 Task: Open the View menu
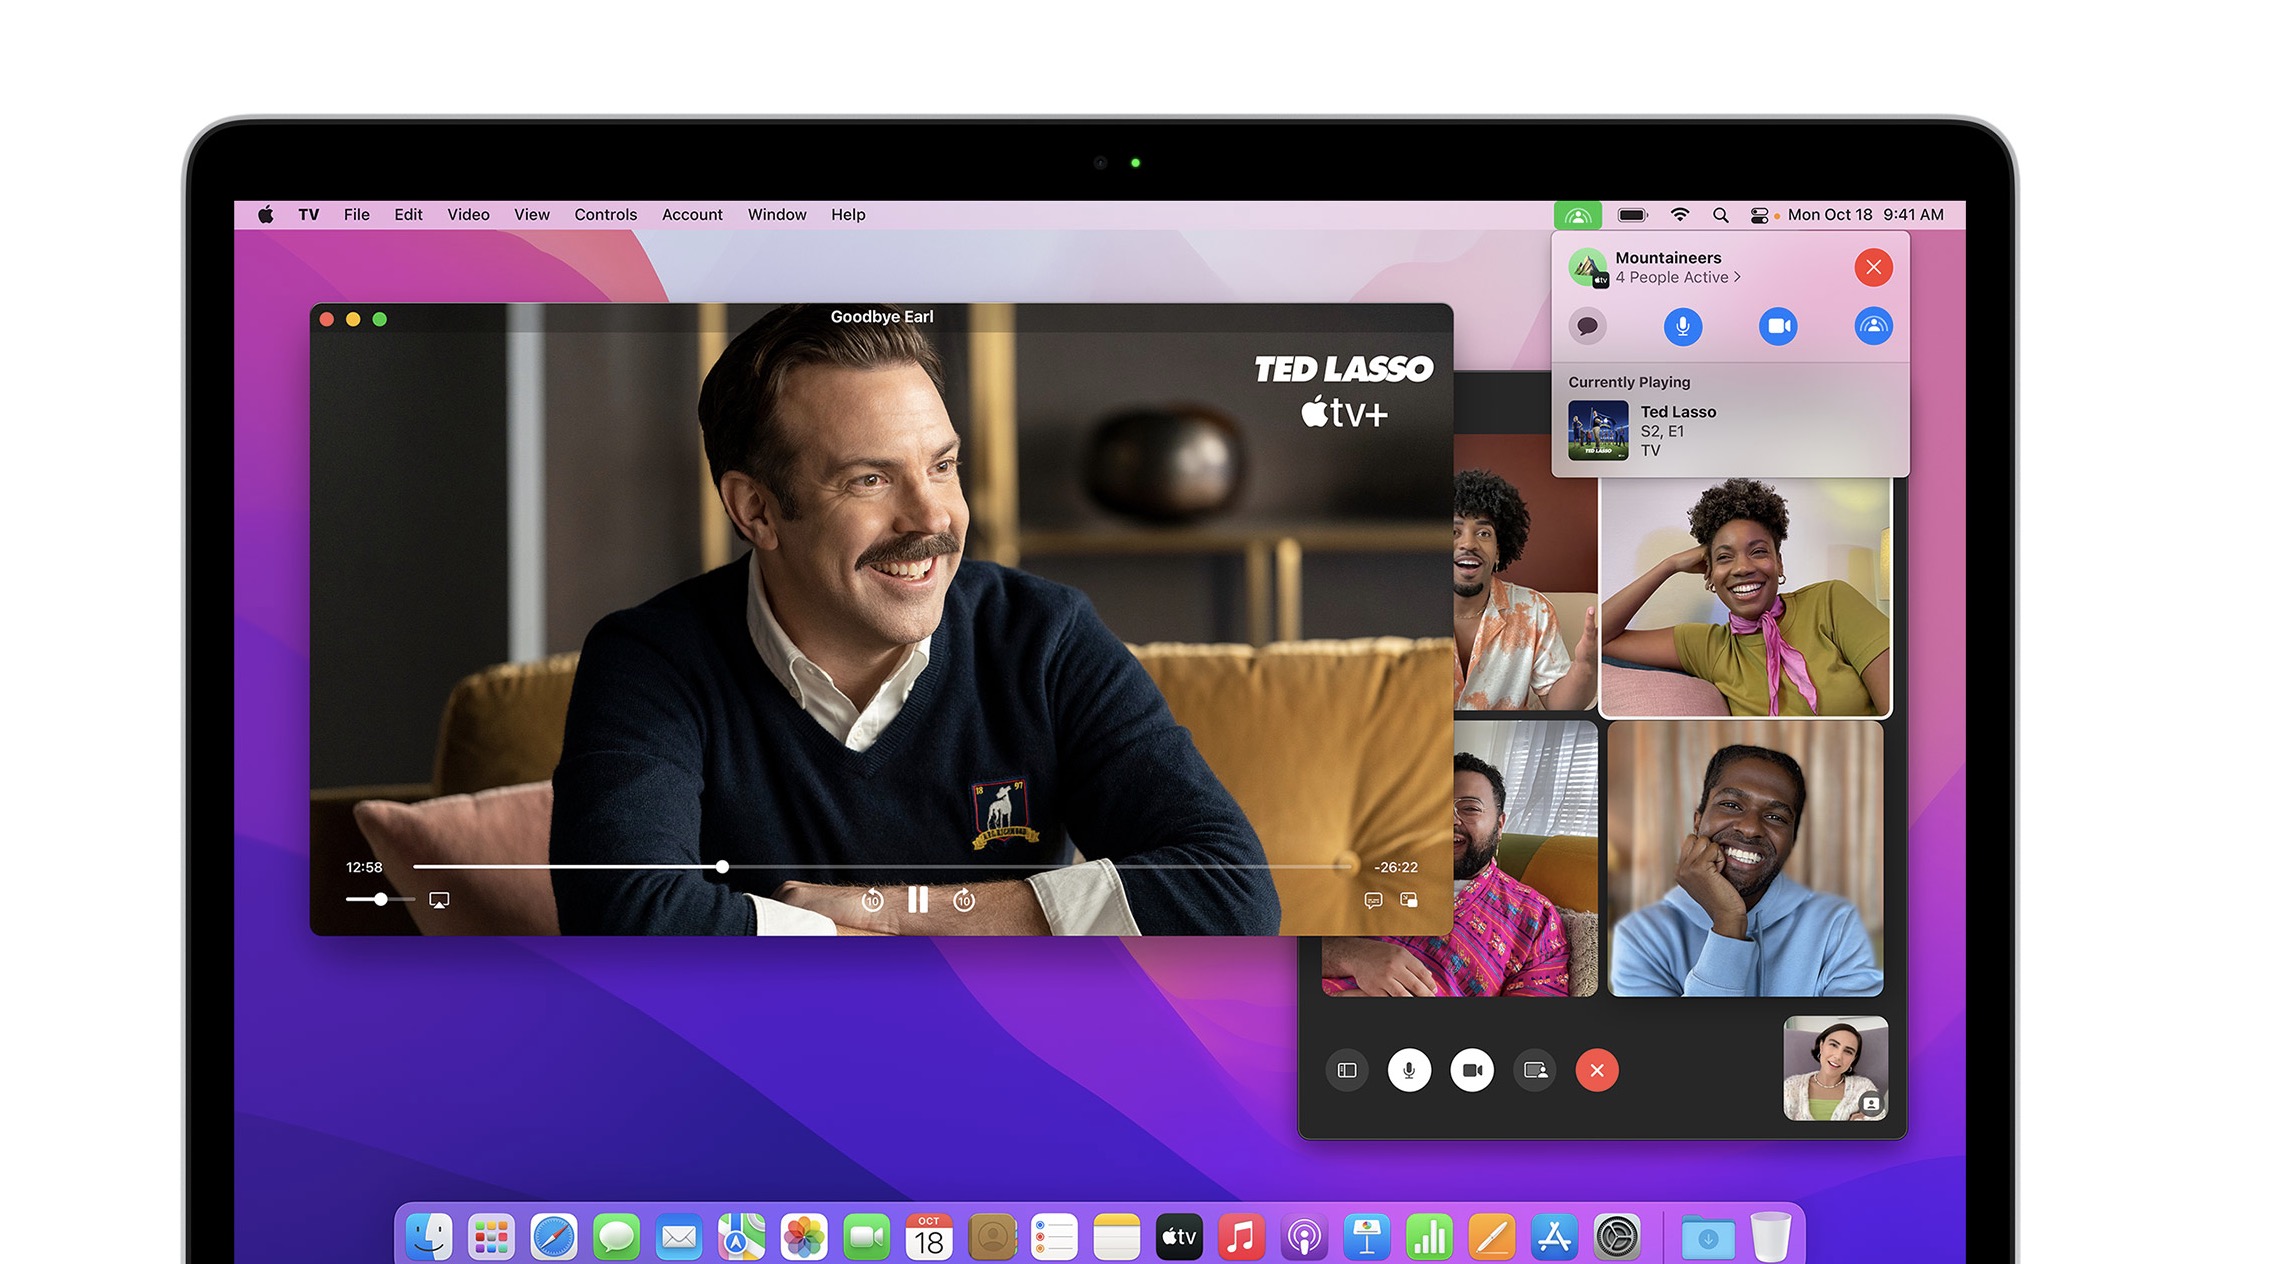532,215
